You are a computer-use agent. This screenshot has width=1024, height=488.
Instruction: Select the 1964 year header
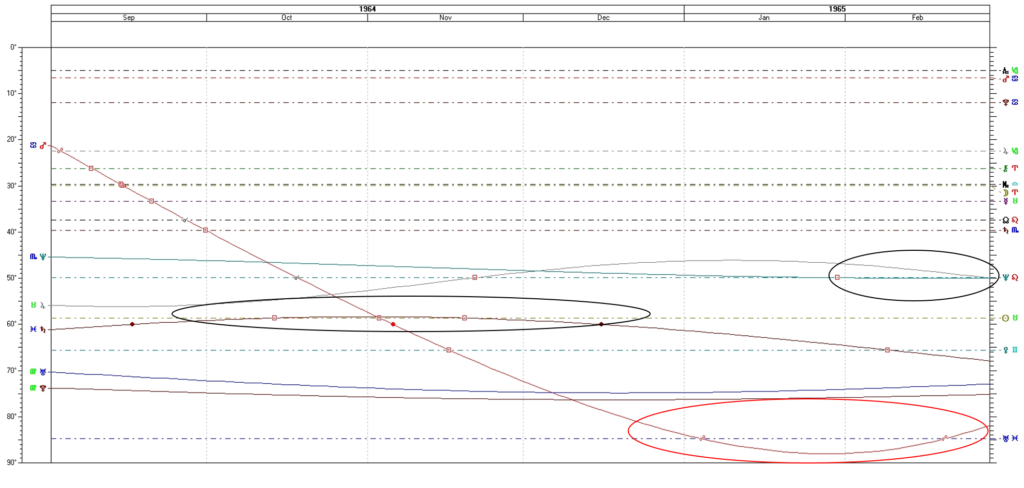367,8
